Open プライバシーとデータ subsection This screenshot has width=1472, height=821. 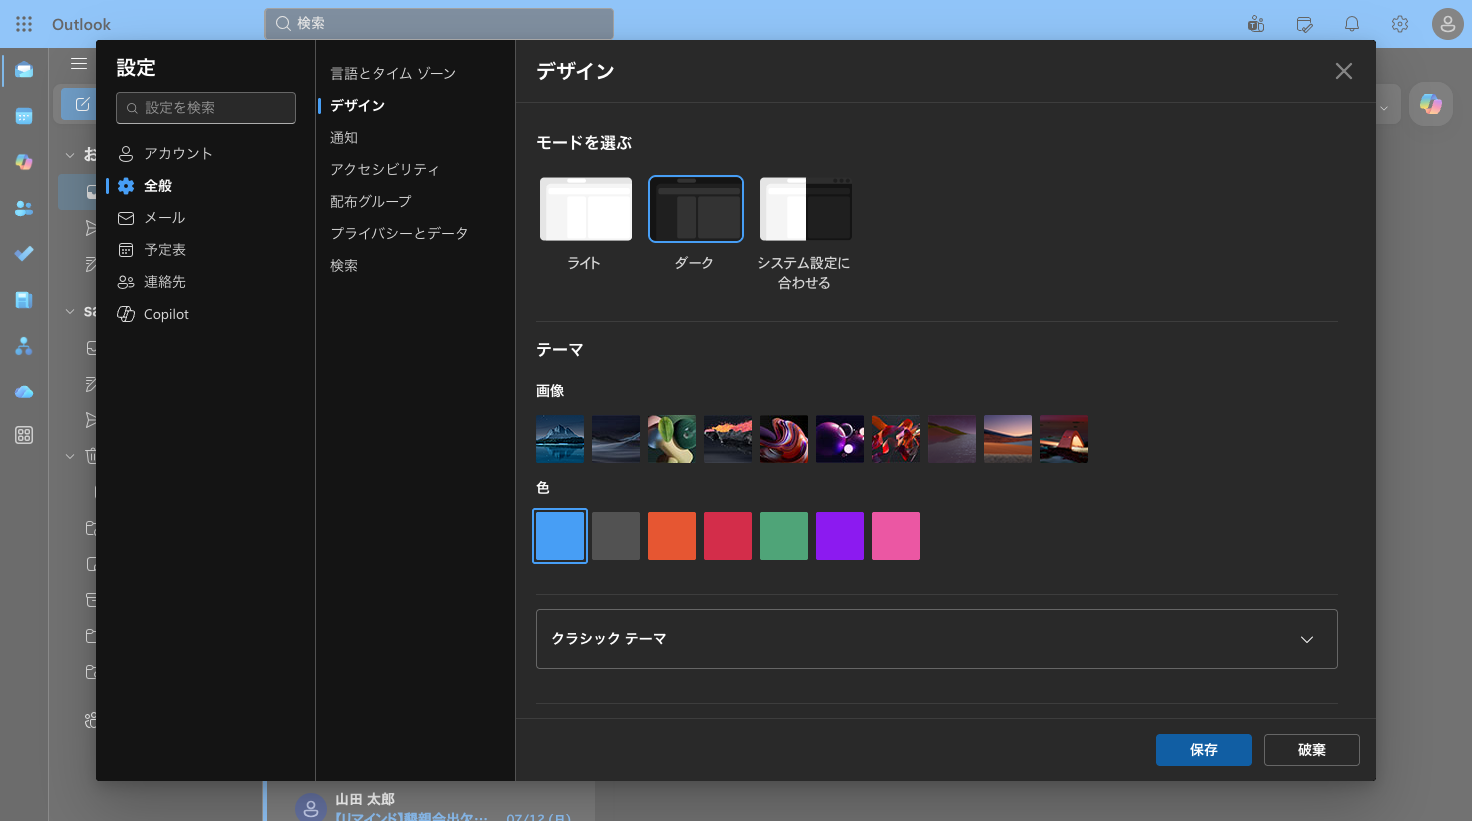(399, 233)
